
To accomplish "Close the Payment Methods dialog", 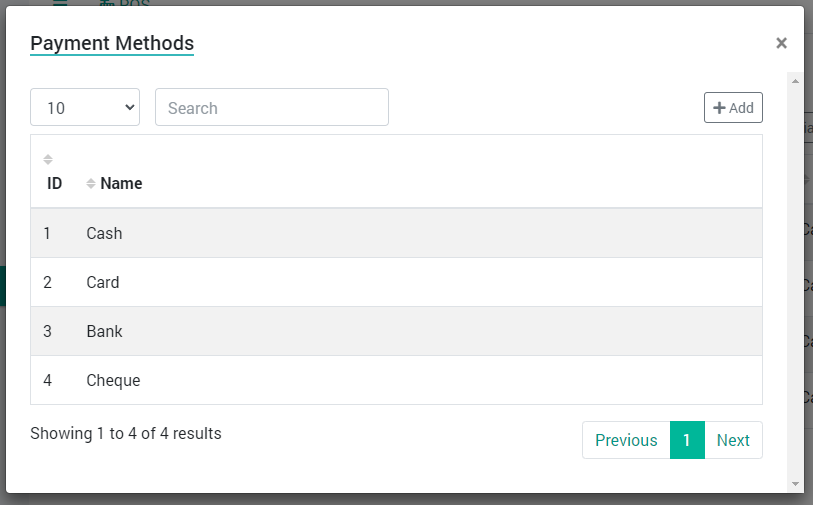I will tap(781, 43).
